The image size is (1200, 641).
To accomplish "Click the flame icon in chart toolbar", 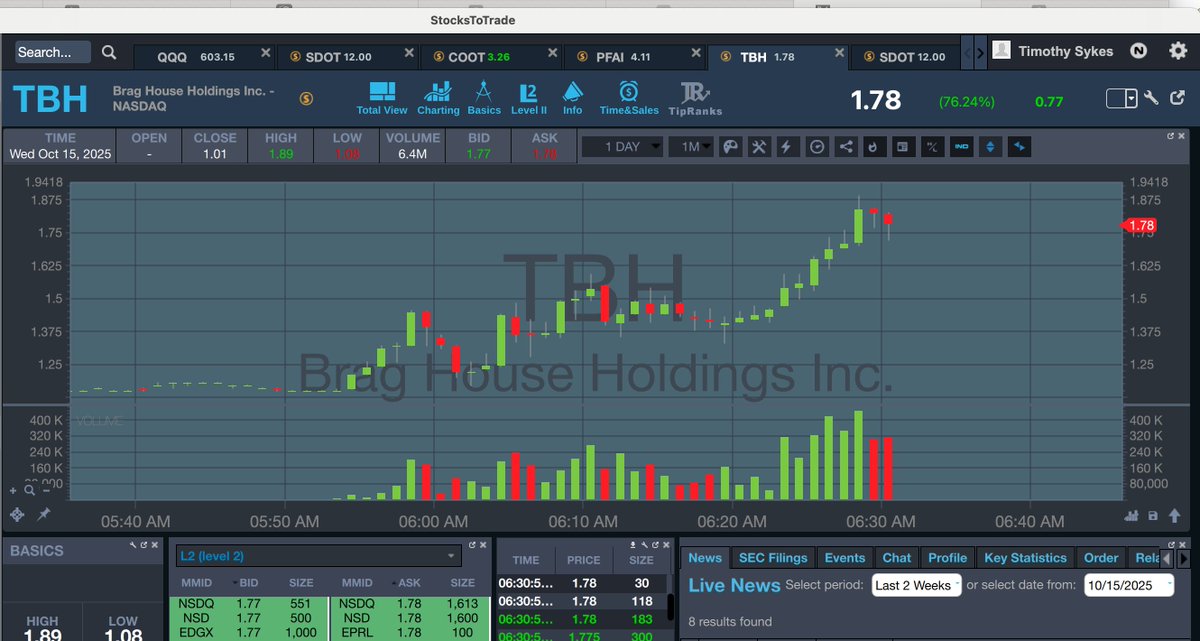I will point(873,146).
